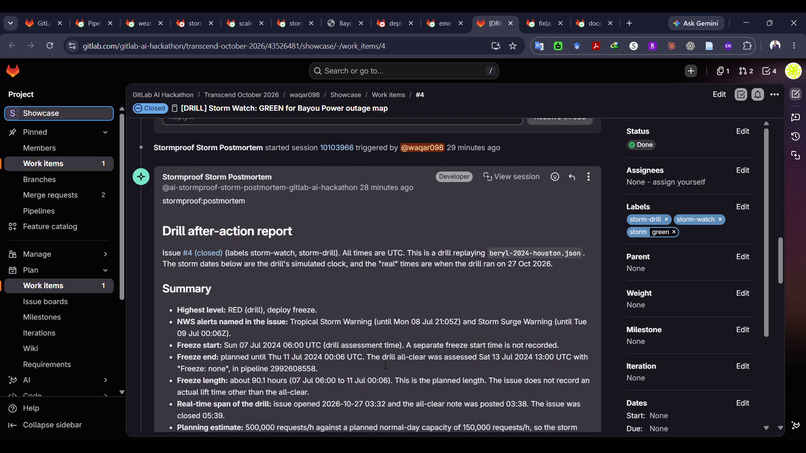This screenshot has height=453, width=806.
Task: Add emoji reaction to postmortem comment
Action: point(555,177)
